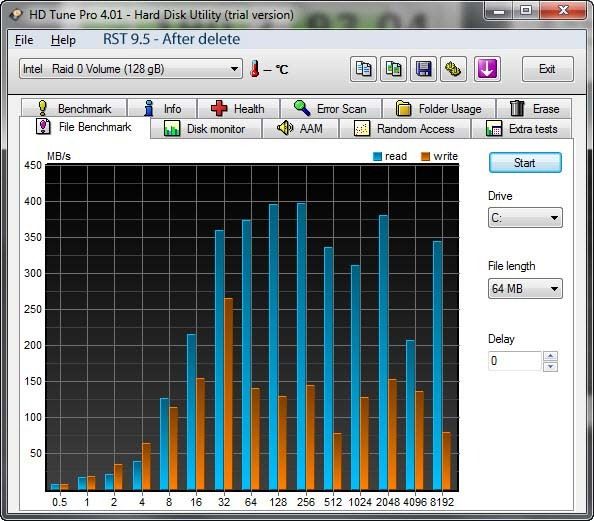Open the Help menu

click(x=63, y=40)
